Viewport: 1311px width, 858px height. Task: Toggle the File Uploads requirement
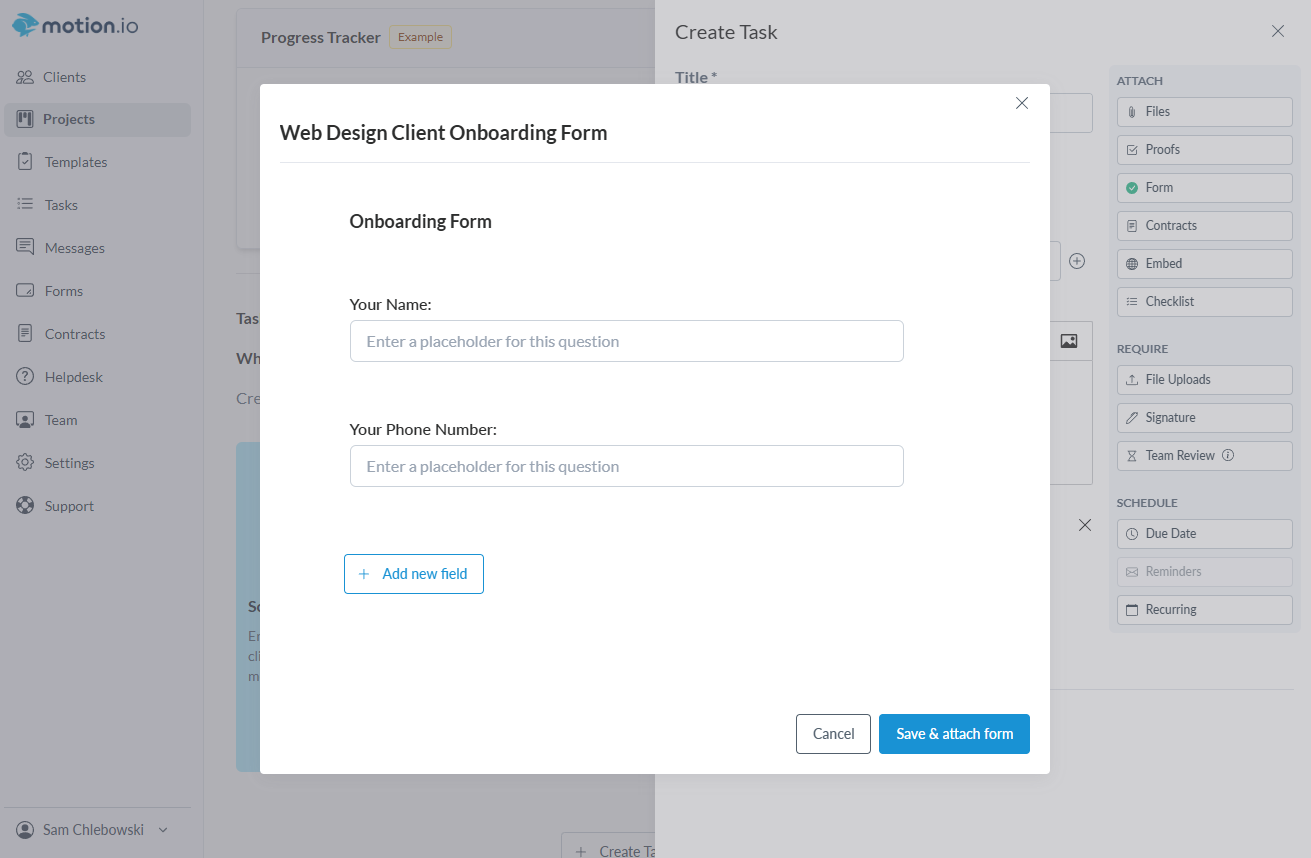pos(1204,380)
